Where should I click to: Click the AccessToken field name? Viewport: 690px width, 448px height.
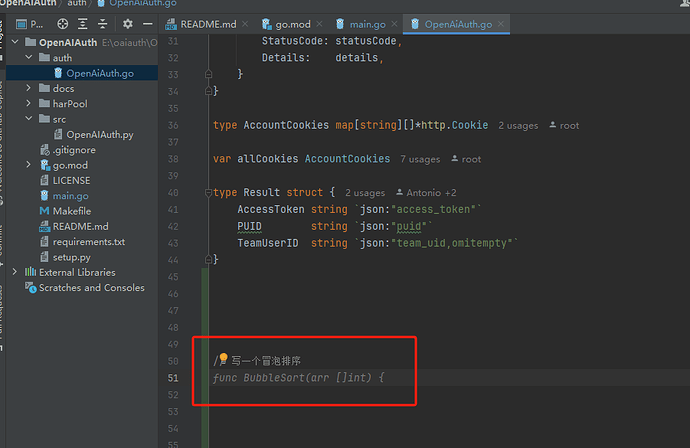pyautogui.click(x=271, y=209)
